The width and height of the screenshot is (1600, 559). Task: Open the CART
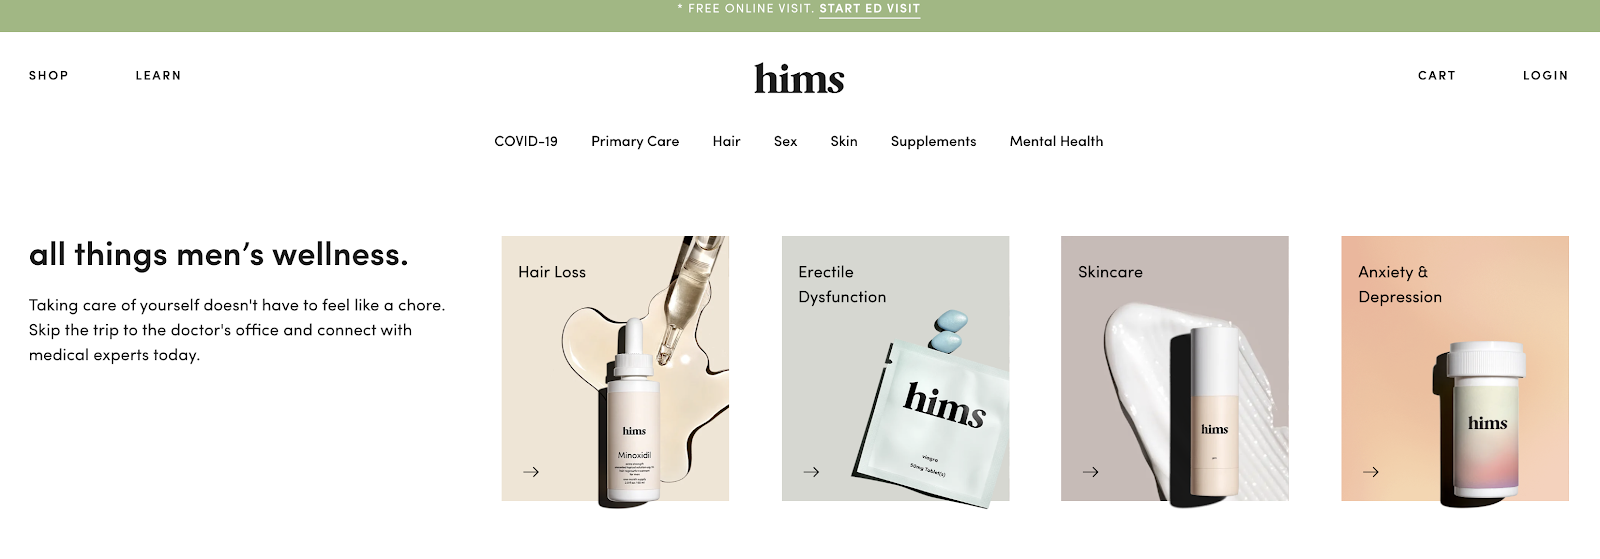tap(1437, 75)
